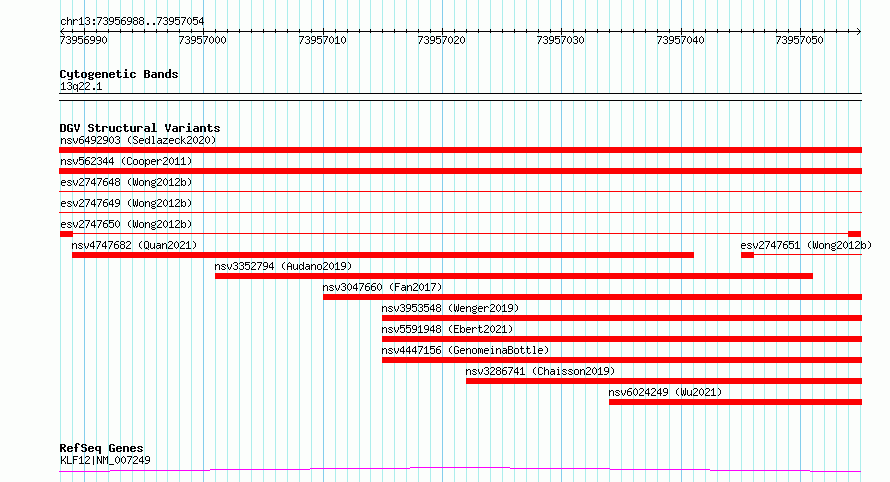
Task: Click nsv6024249 (Wu2021) variant label
Action: point(665,392)
